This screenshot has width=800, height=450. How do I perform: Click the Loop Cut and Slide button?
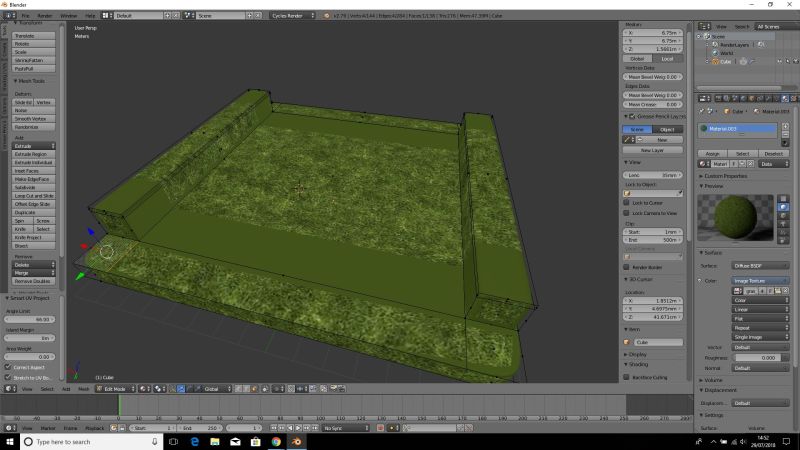coord(34,196)
